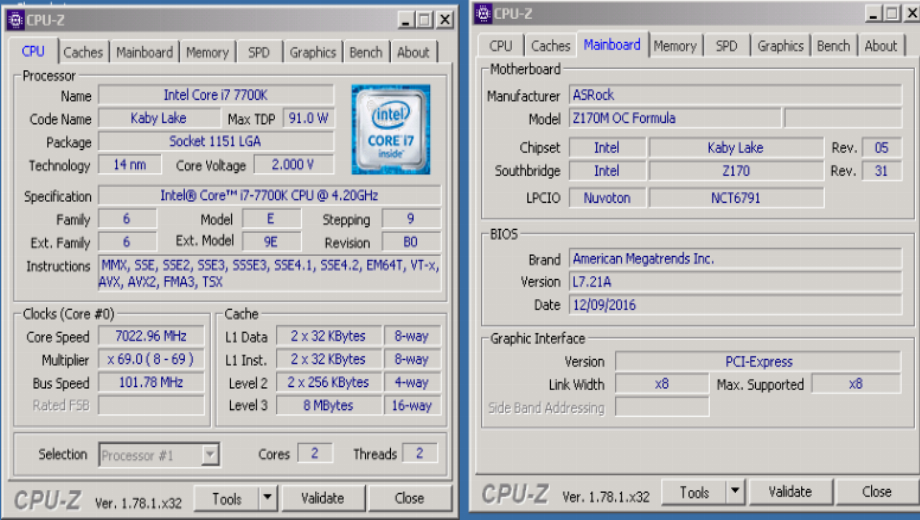Minimize the left CPU-Z window

pos(405,20)
